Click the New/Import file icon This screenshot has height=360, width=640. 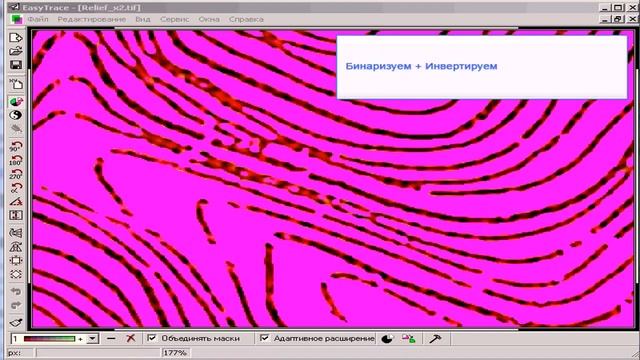coord(16,38)
